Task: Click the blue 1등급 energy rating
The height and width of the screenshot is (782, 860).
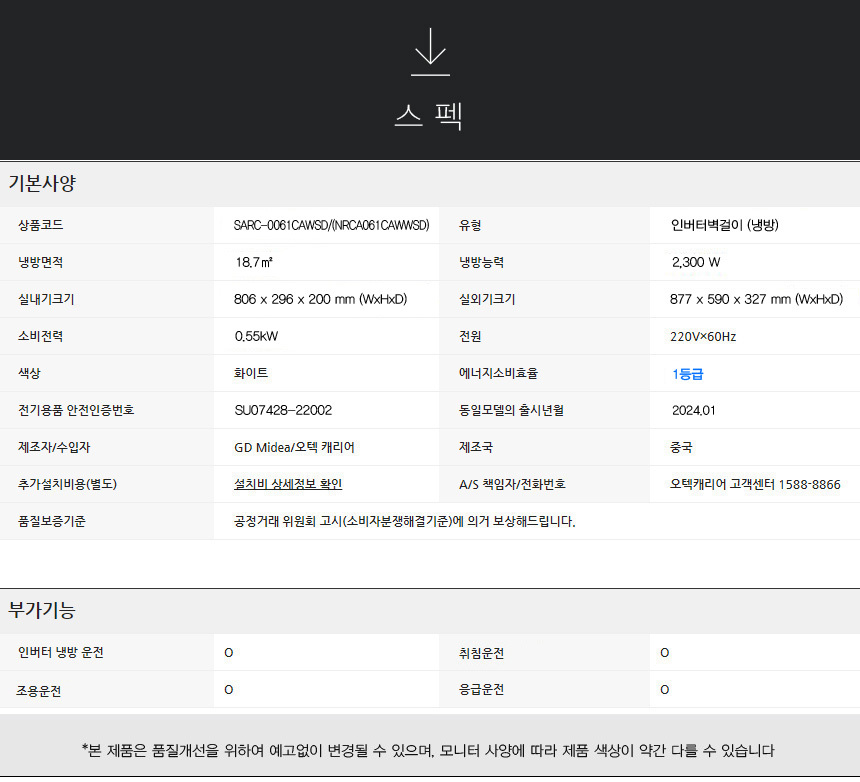Action: (x=687, y=374)
